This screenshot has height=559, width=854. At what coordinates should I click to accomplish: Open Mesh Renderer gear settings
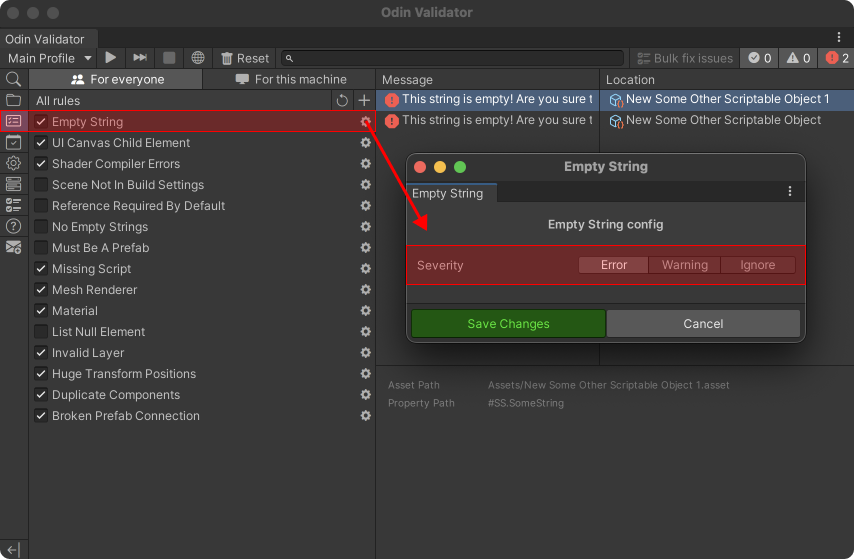[x=365, y=290]
